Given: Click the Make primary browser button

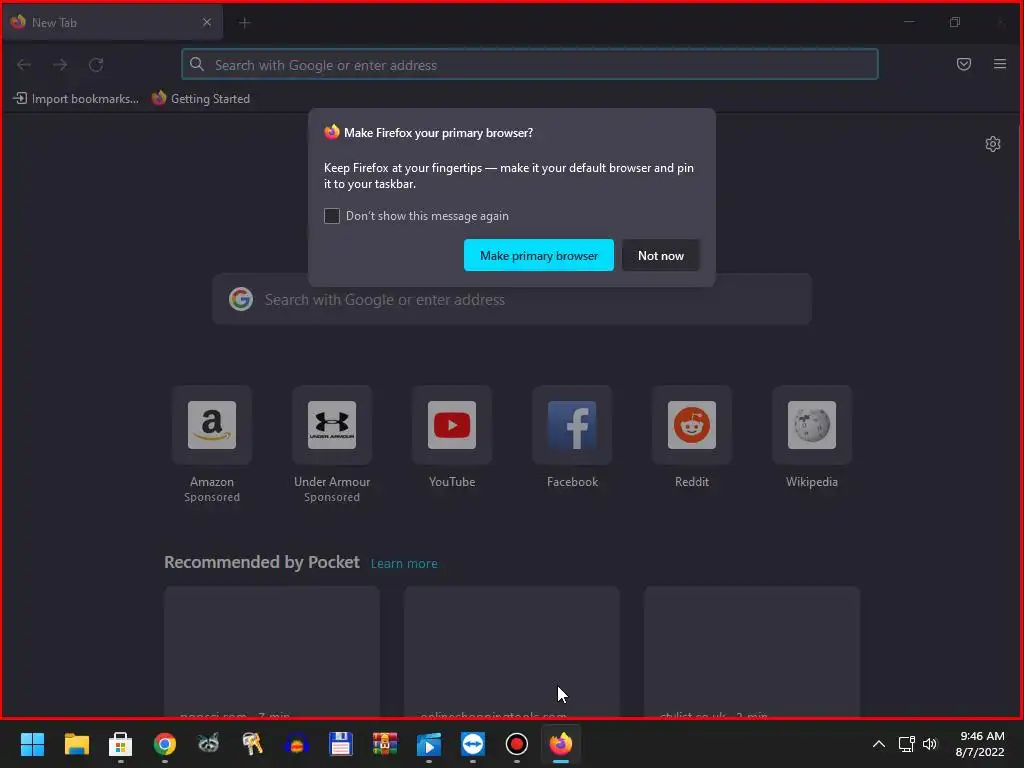Looking at the screenshot, I should (x=539, y=255).
